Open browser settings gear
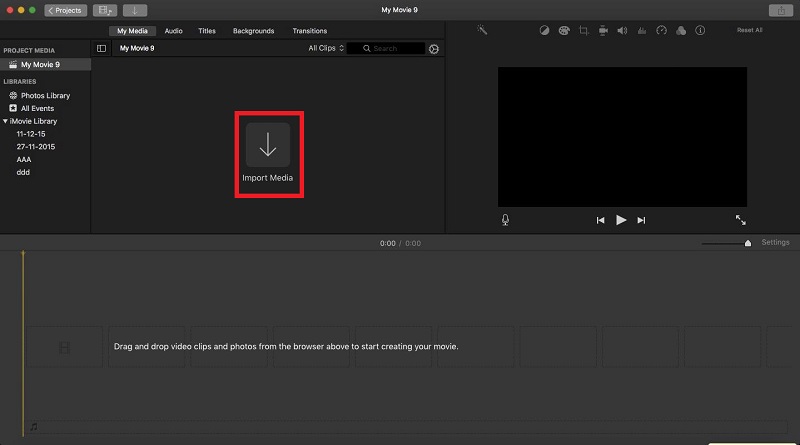800x445 pixels. point(434,49)
